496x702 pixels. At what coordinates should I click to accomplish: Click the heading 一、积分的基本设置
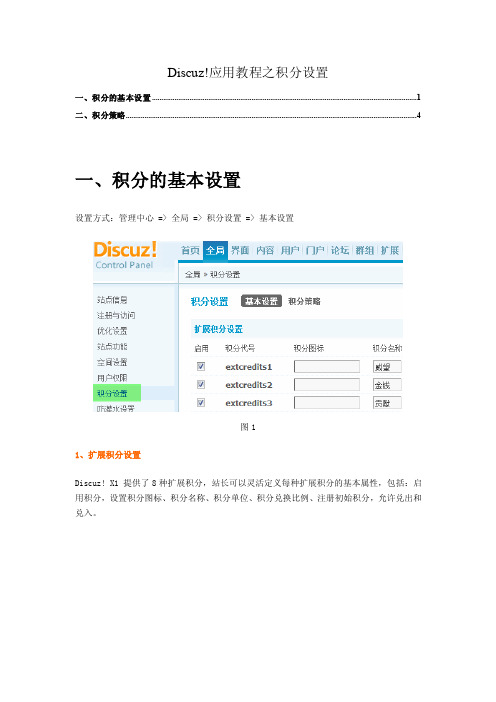click(x=158, y=180)
